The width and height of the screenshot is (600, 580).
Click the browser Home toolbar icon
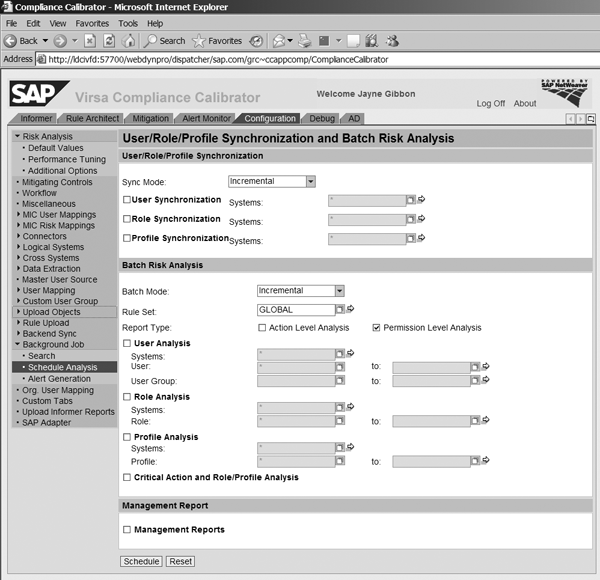tap(128, 41)
